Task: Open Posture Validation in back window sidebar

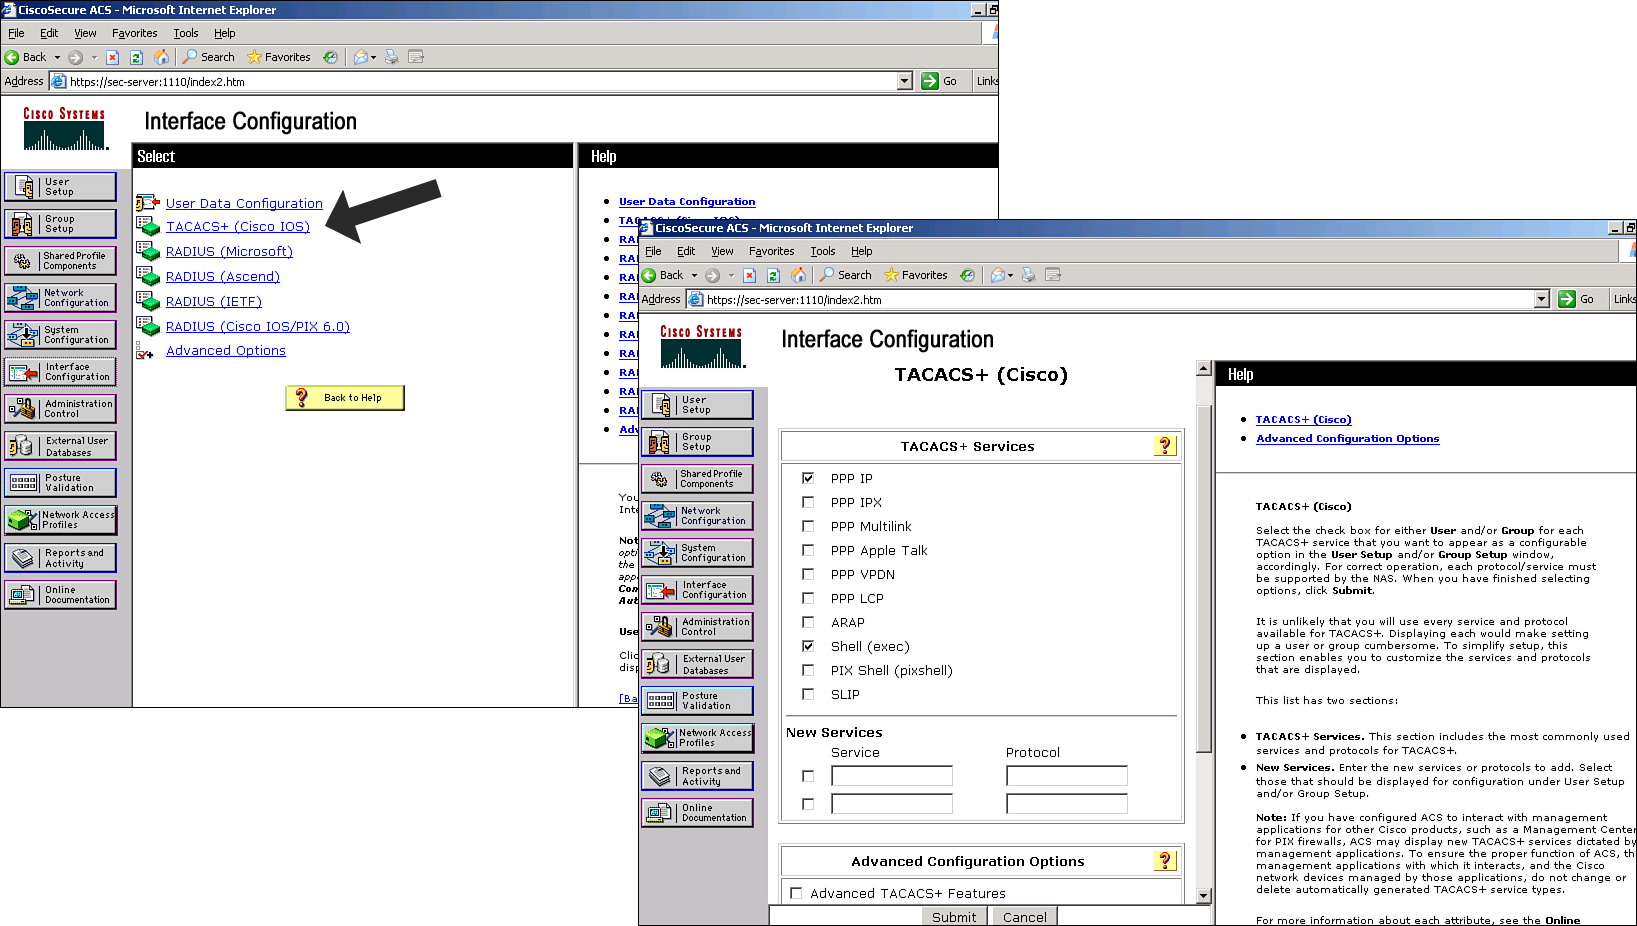Action: [60, 483]
